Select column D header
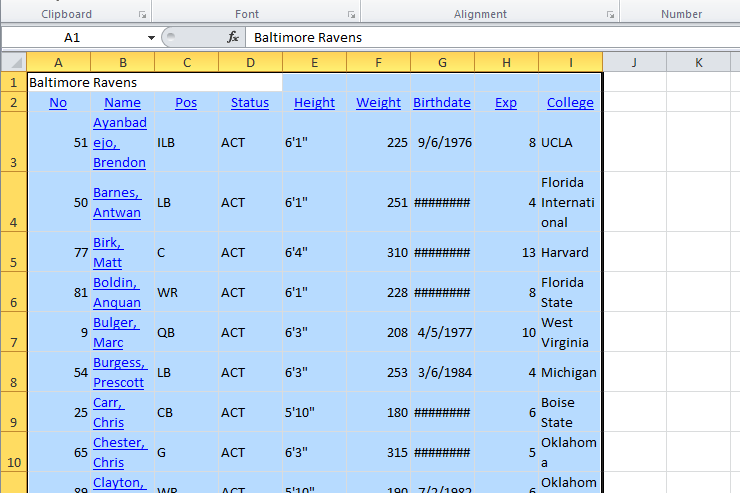Screen dimensions: 740x493 pyautogui.click(x=251, y=62)
